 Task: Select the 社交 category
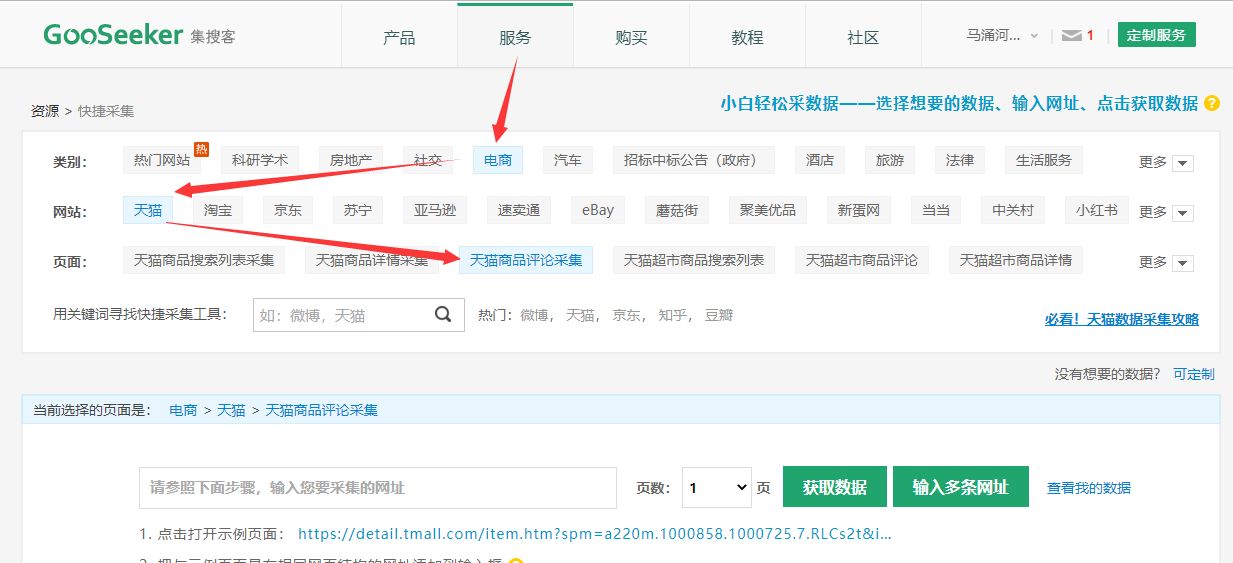(x=428, y=160)
